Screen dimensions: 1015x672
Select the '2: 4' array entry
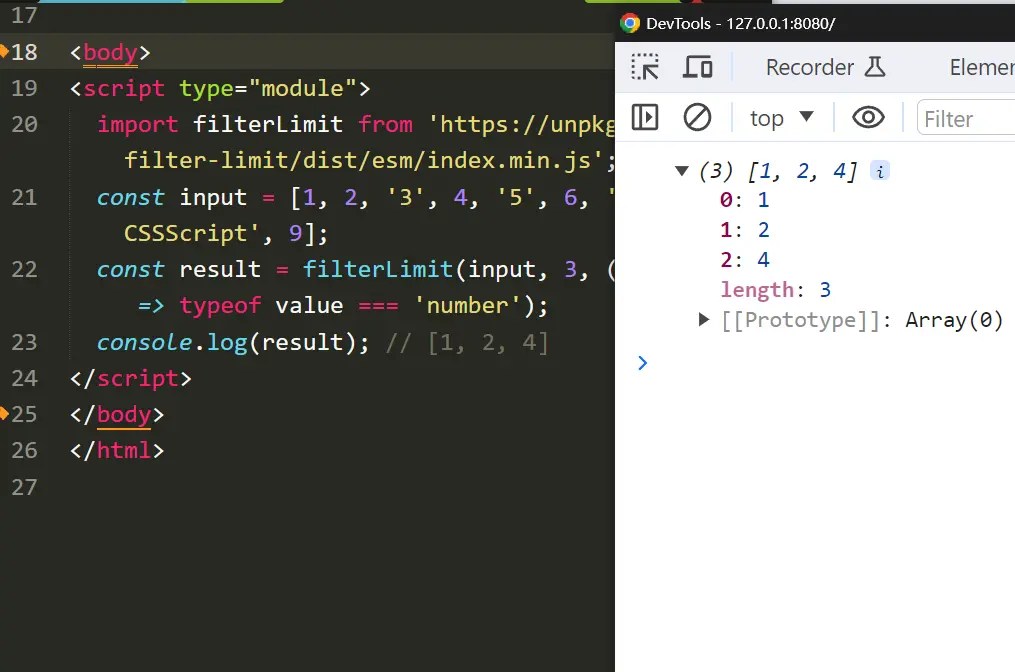[744, 260]
